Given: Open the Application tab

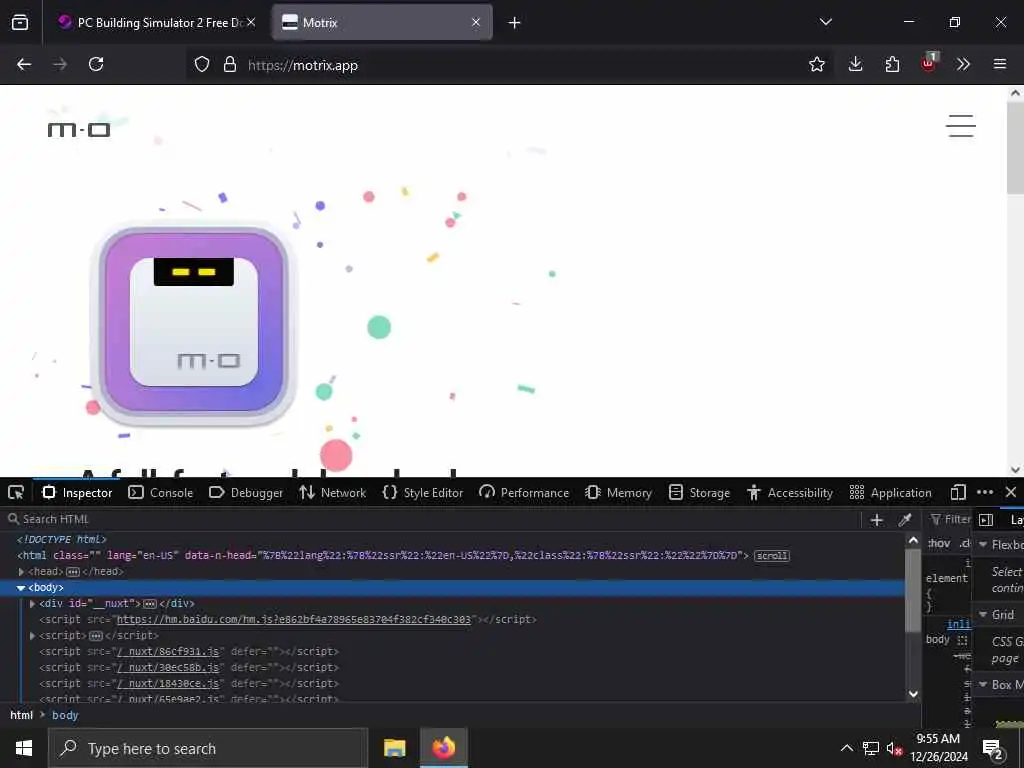Looking at the screenshot, I should click(890, 492).
